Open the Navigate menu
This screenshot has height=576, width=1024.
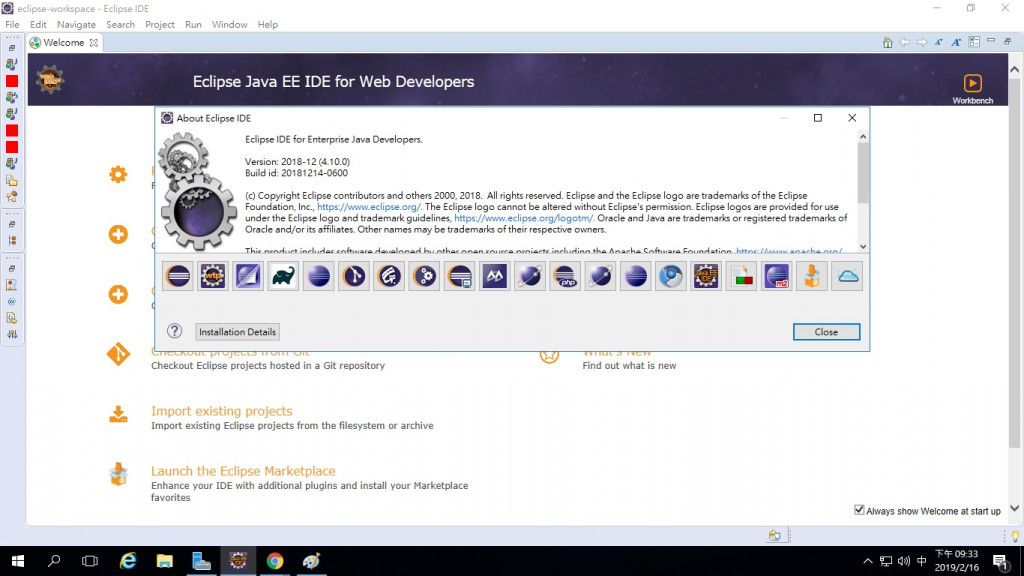[76, 24]
